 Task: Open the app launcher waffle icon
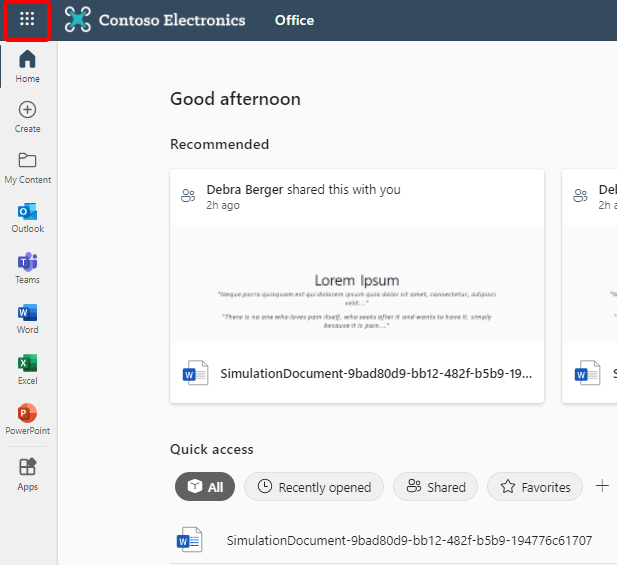27,20
